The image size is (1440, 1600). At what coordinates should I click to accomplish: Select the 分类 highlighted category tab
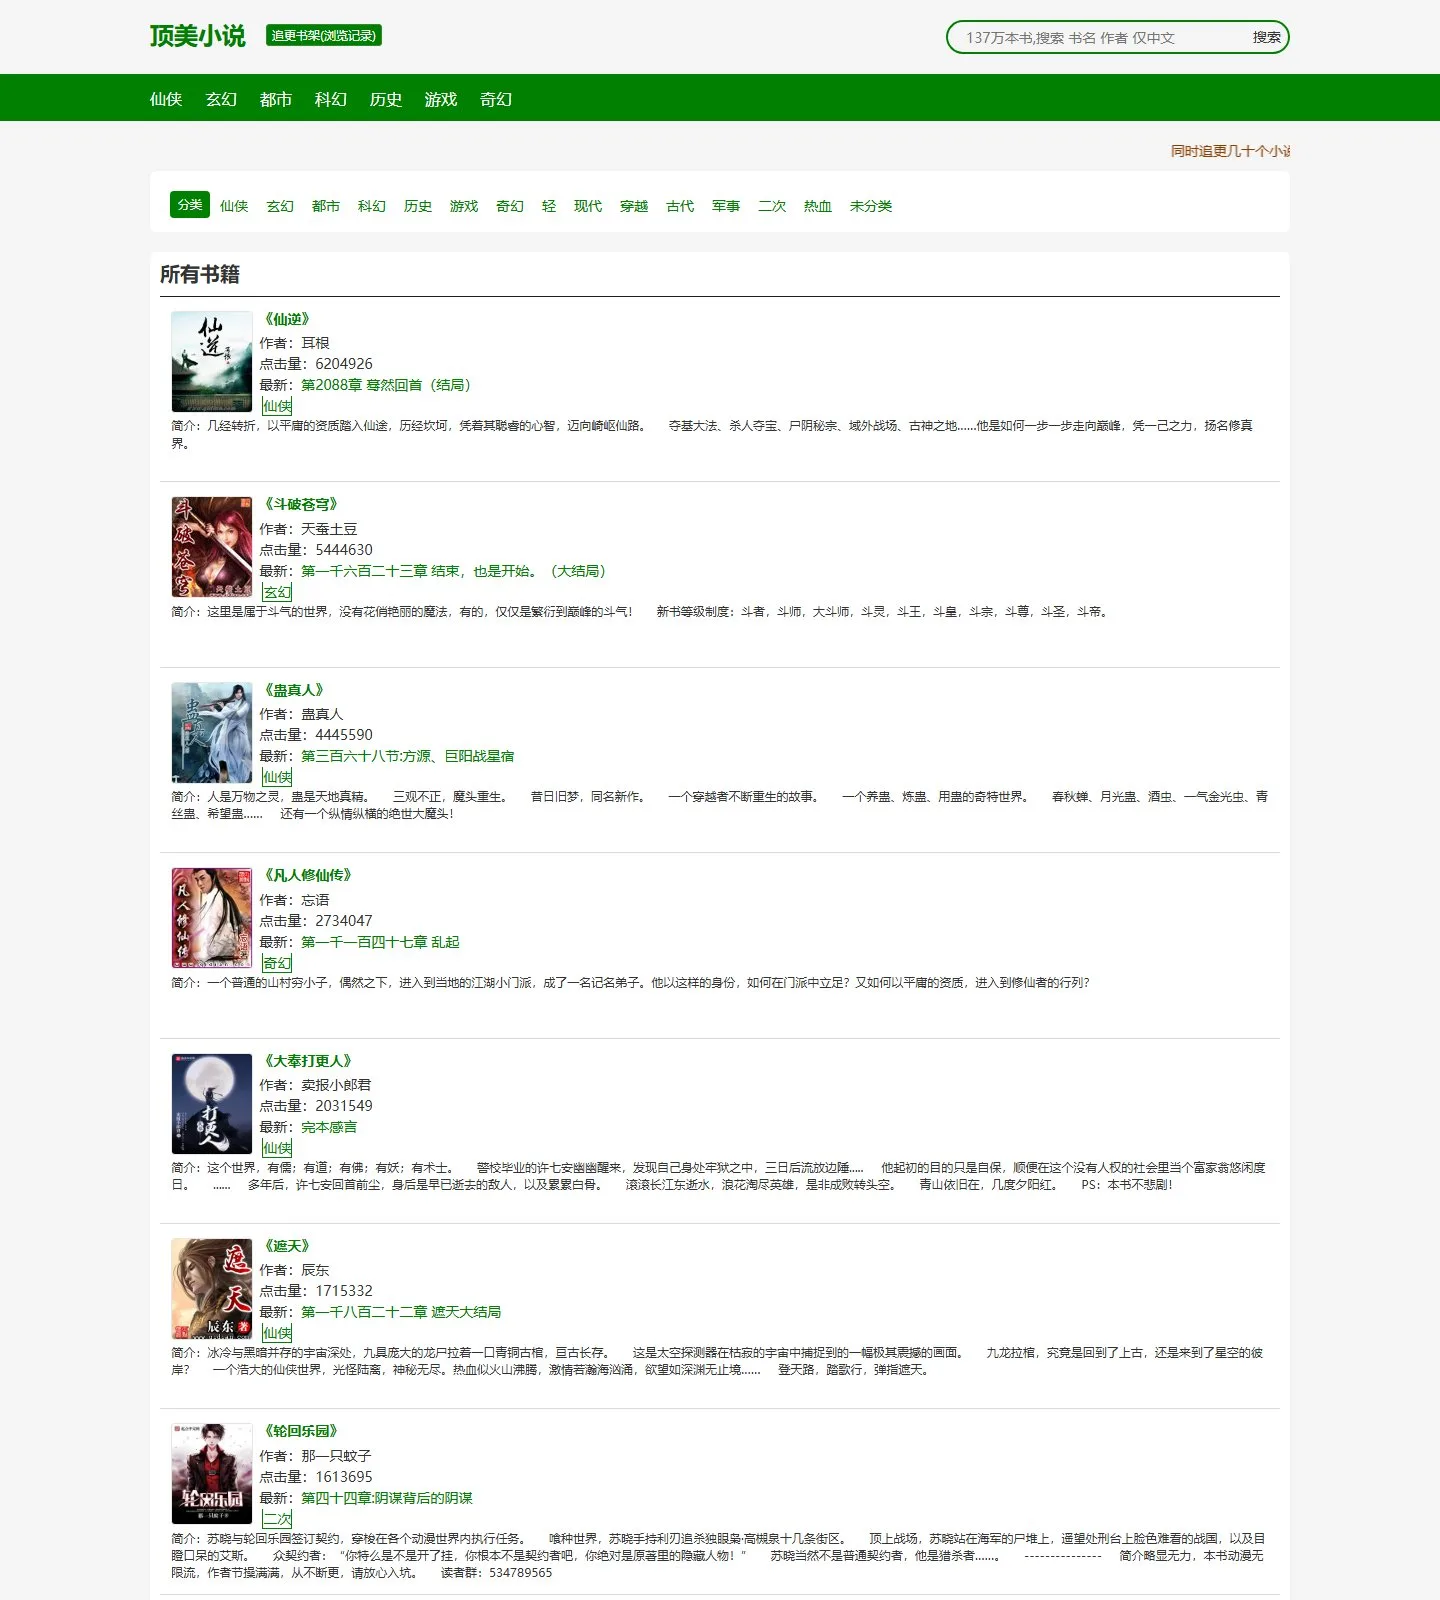[190, 204]
